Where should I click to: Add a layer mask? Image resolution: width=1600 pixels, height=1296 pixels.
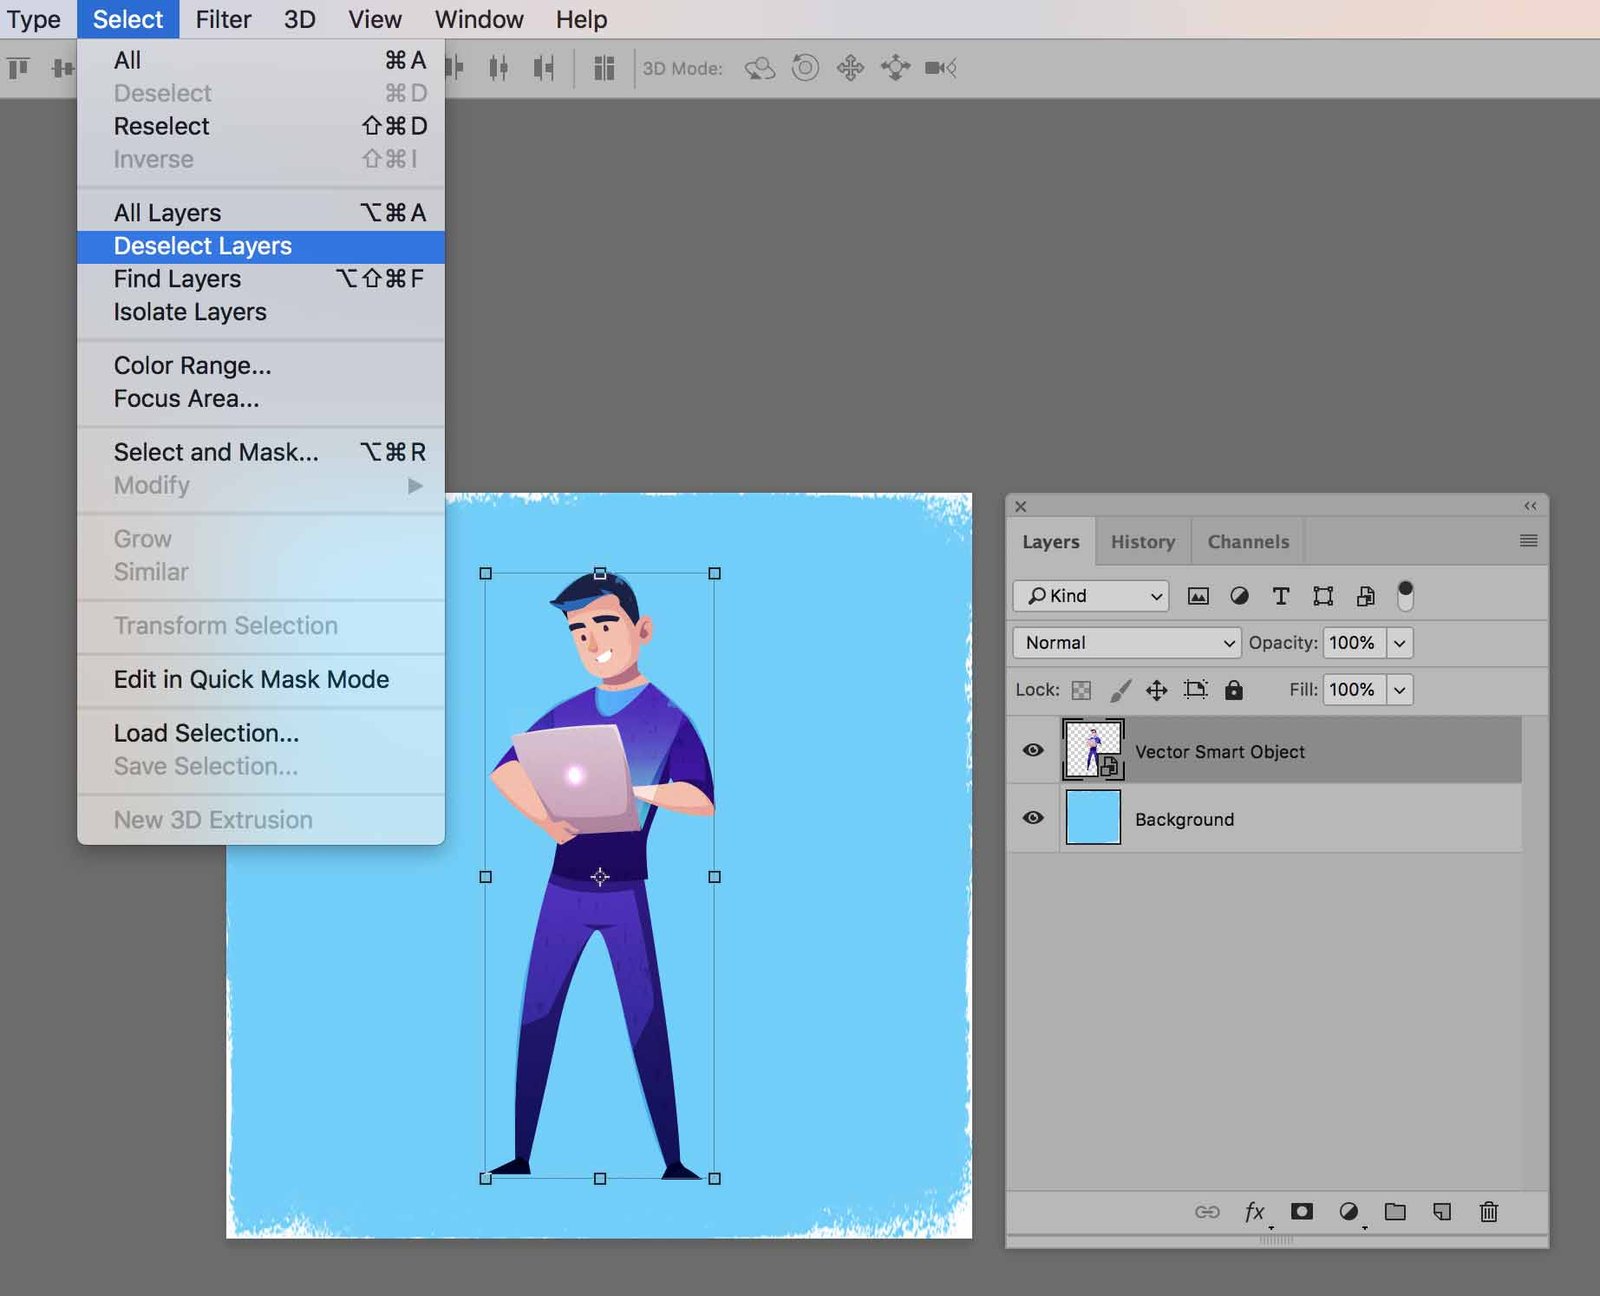(1301, 1212)
